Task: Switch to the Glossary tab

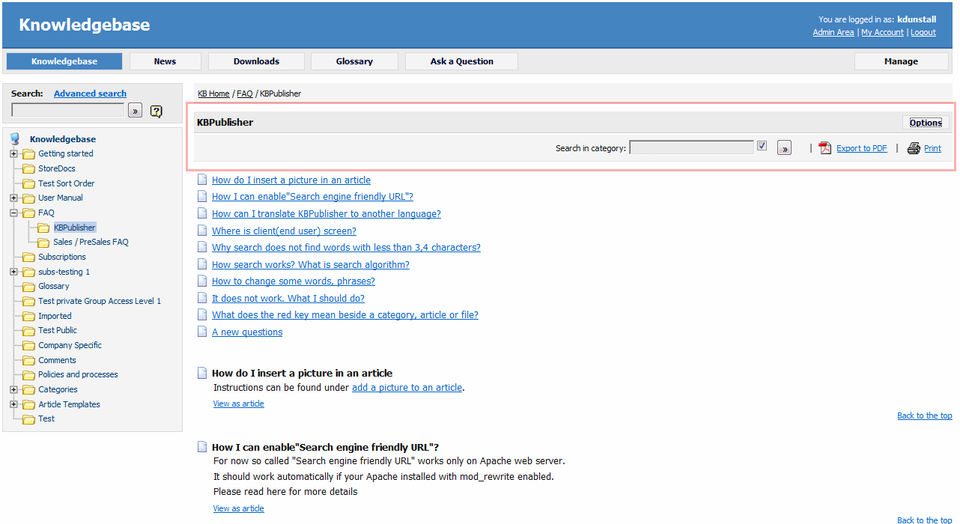Action: point(354,61)
